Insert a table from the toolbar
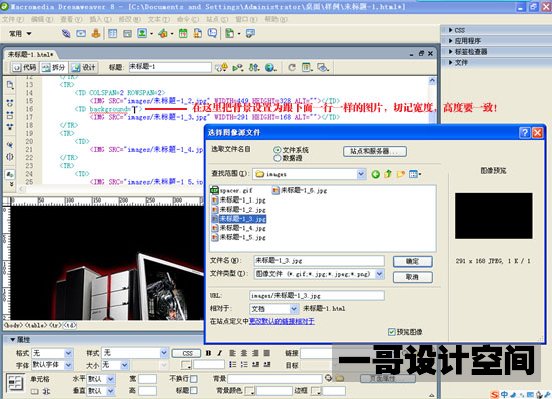 coord(113,34)
